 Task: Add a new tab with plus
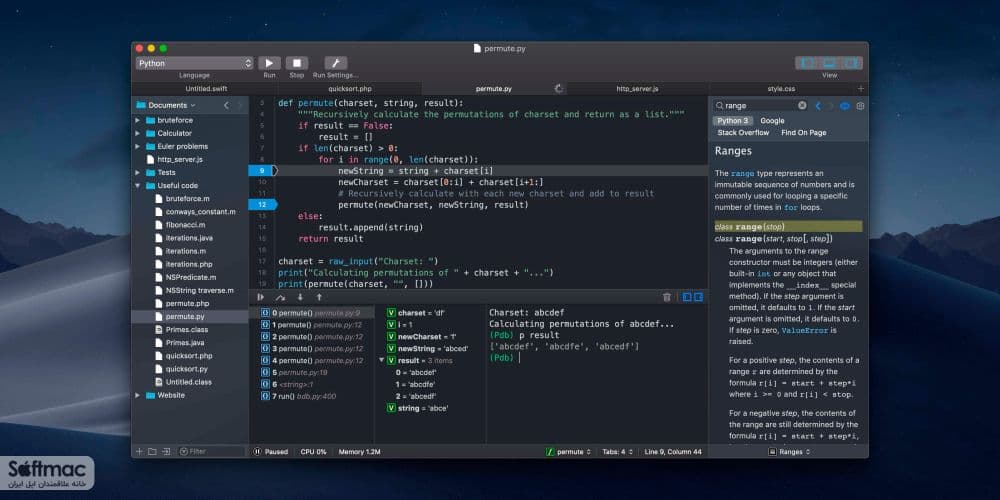tap(861, 89)
